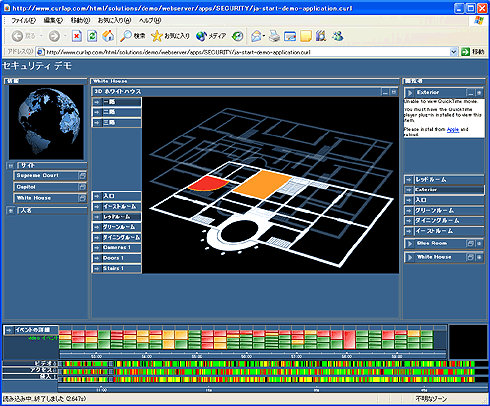
Task: Select the 一階 floor button
Action: tap(117, 102)
